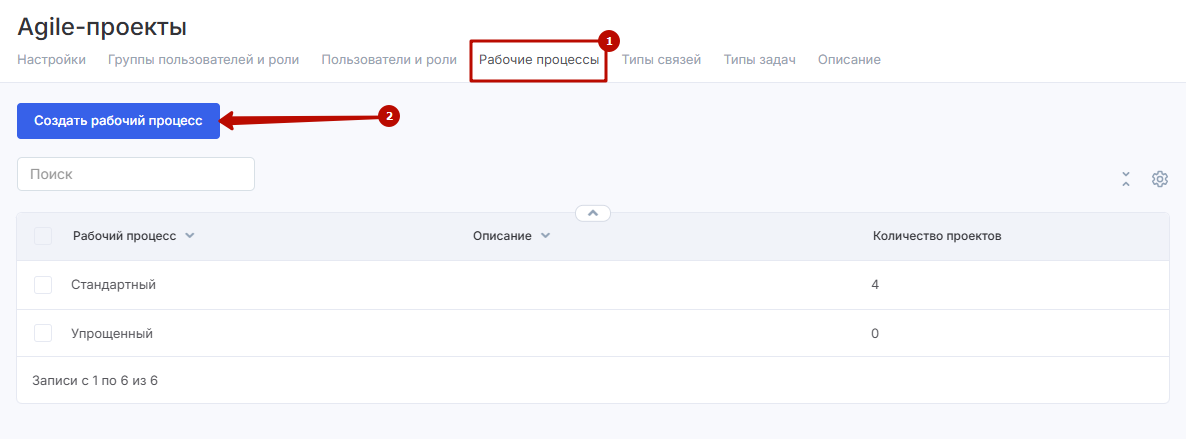Open the Рабочий процесс column dropdown arrow
Screen dimensions: 1186x439
190,236
